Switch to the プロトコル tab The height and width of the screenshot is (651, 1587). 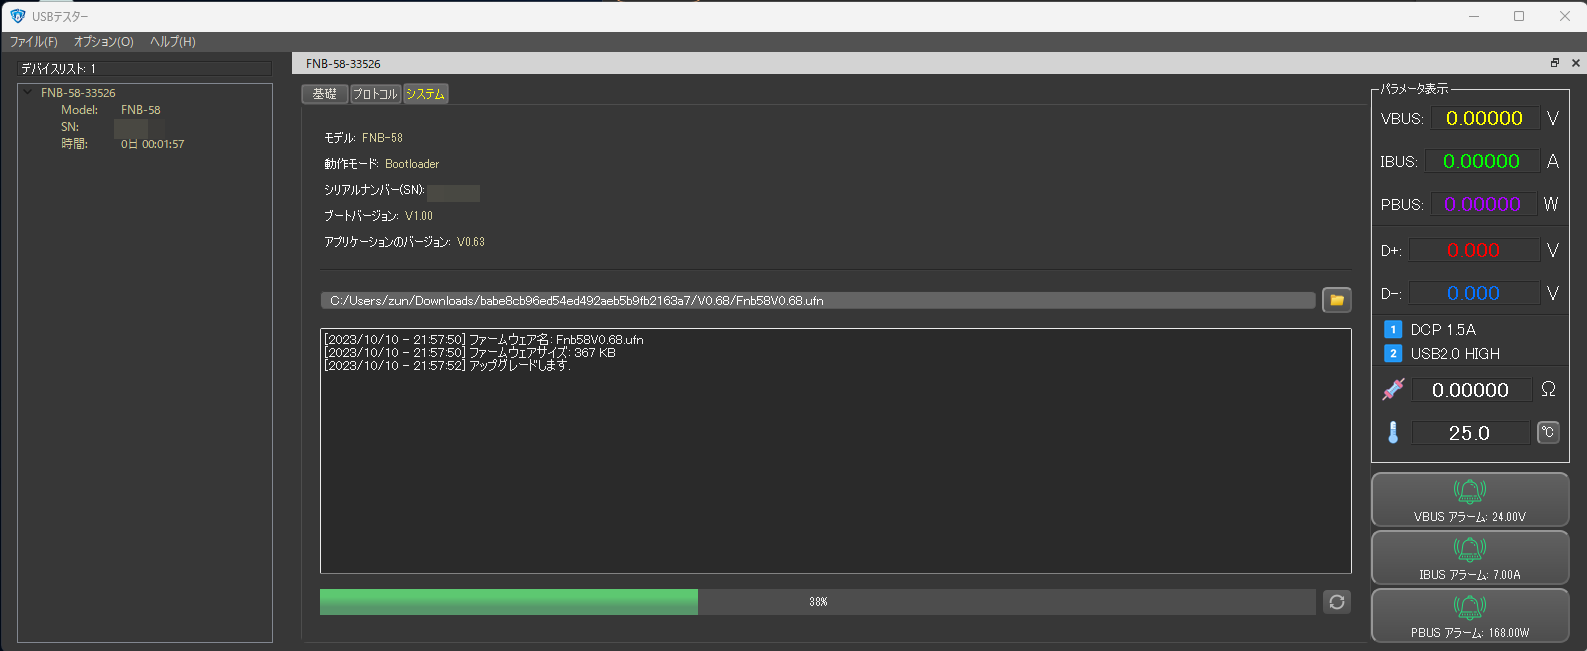coord(375,94)
